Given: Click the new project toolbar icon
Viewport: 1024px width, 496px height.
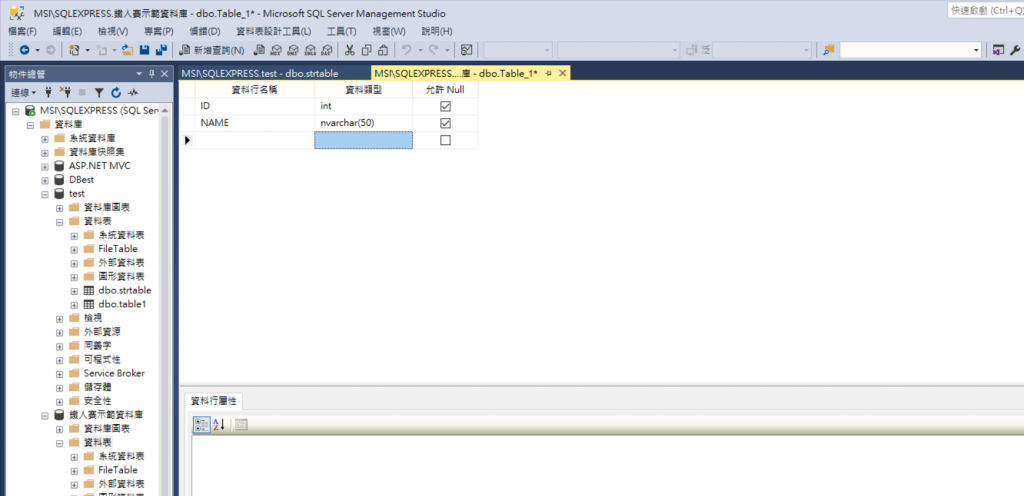Looking at the screenshot, I should [74, 50].
